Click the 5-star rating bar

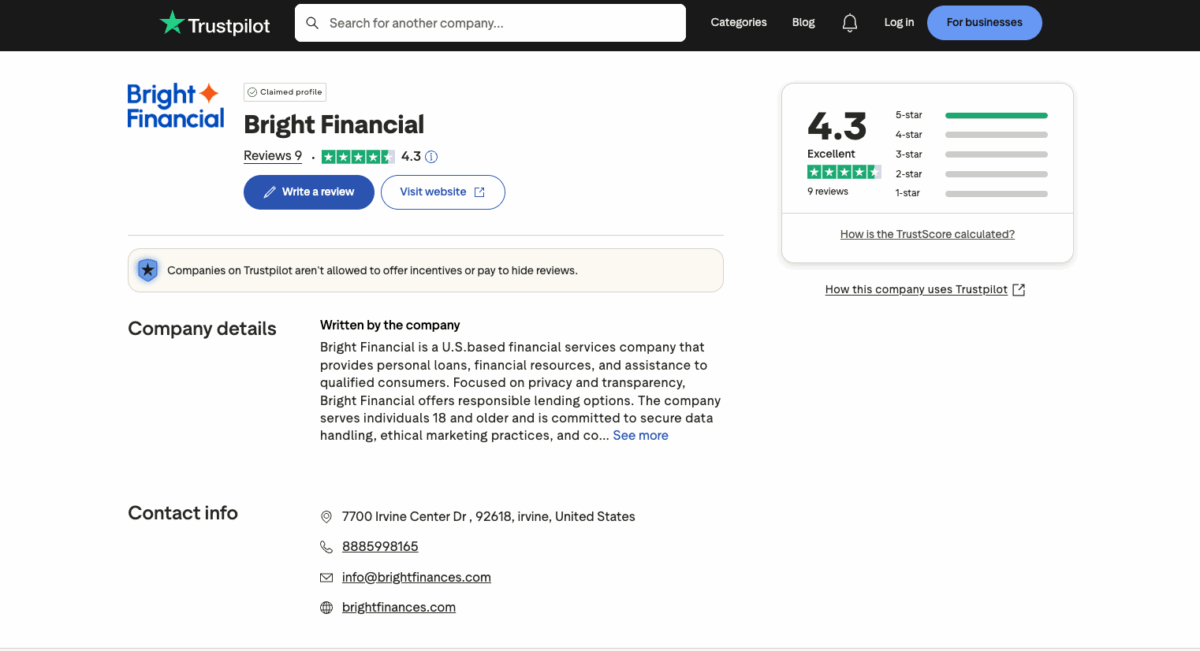point(996,114)
